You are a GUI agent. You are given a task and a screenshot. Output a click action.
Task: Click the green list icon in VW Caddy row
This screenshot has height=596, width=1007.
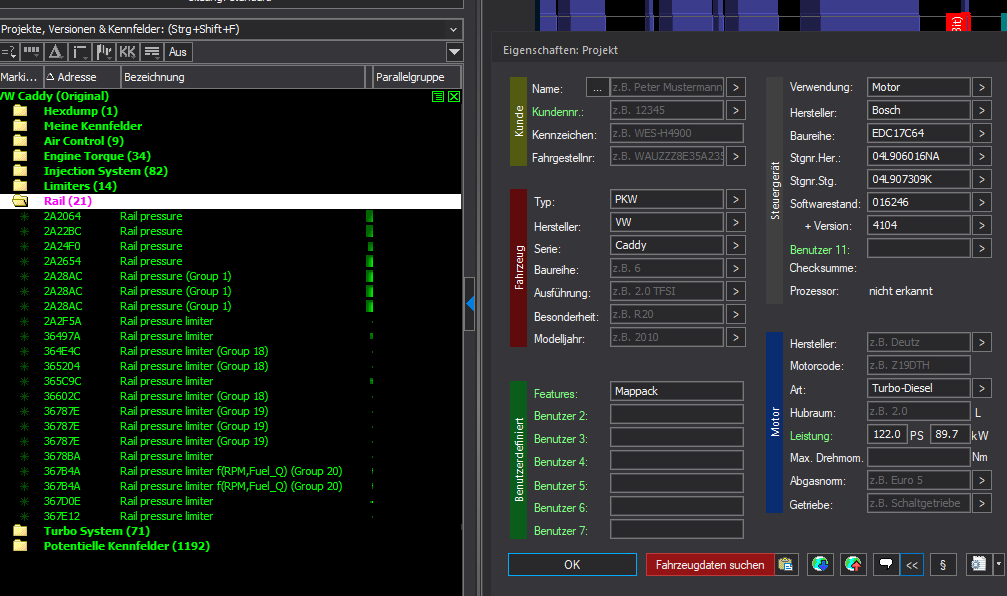coord(438,96)
